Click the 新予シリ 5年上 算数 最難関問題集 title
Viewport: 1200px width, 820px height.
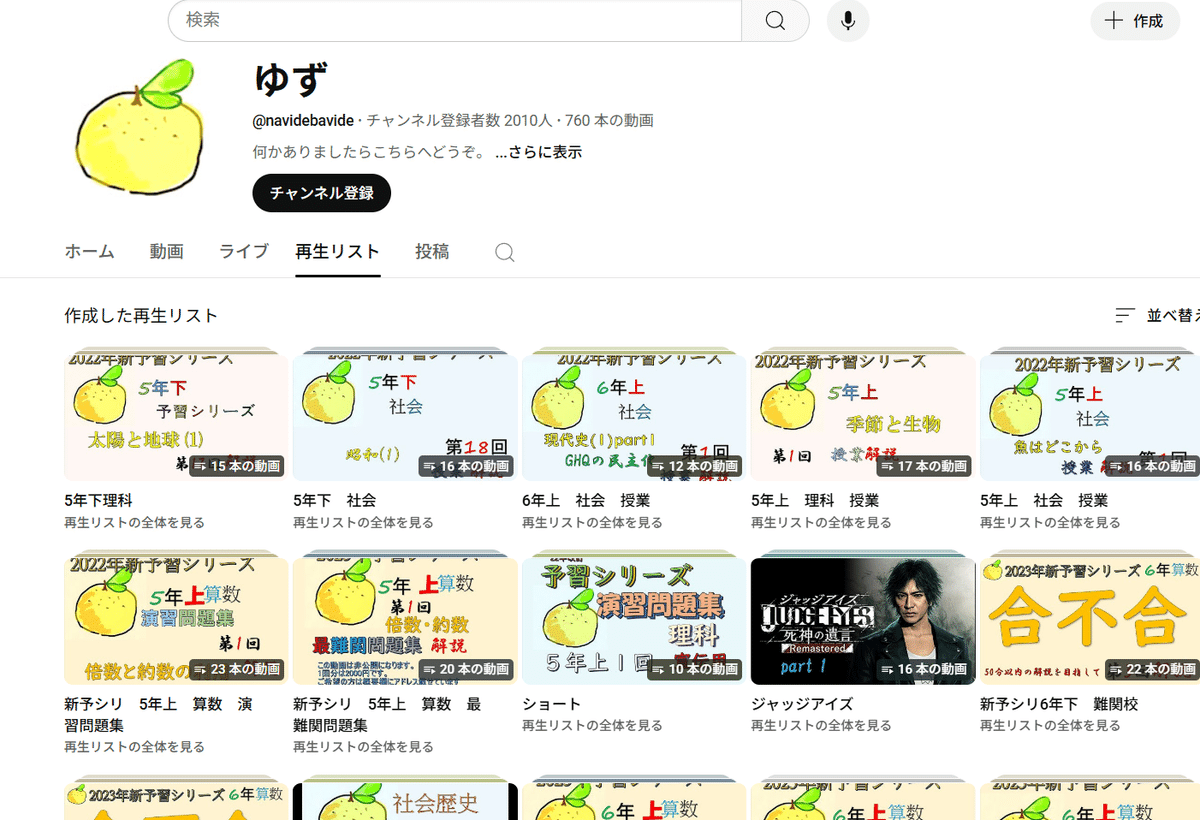pos(388,714)
